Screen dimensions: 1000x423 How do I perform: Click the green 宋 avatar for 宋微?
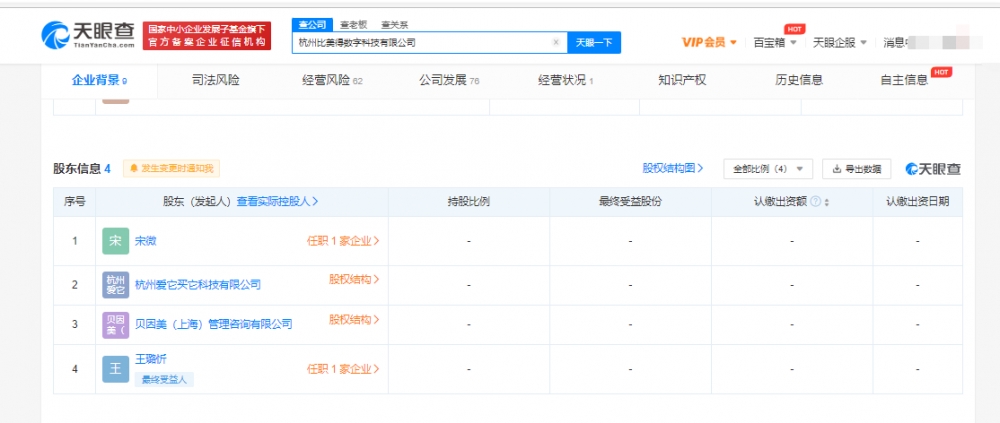[115, 241]
